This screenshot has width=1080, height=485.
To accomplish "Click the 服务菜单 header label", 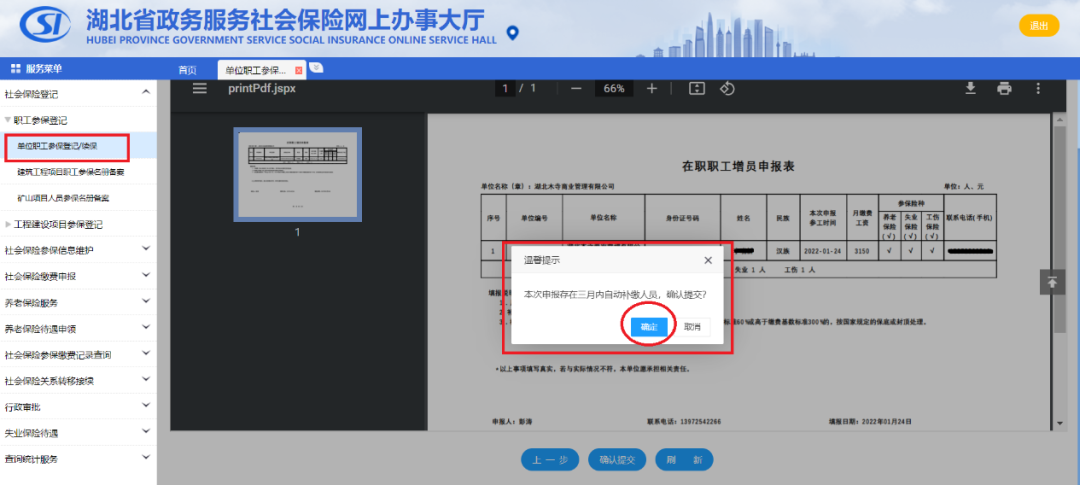I will coord(44,68).
